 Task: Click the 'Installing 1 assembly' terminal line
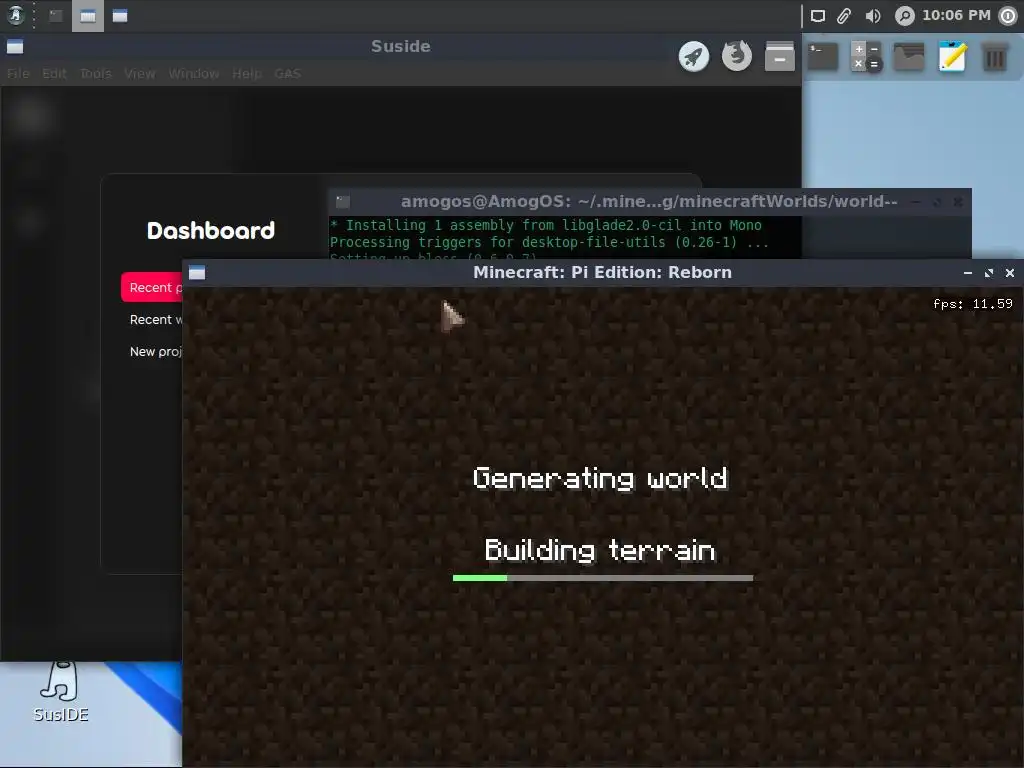546,225
